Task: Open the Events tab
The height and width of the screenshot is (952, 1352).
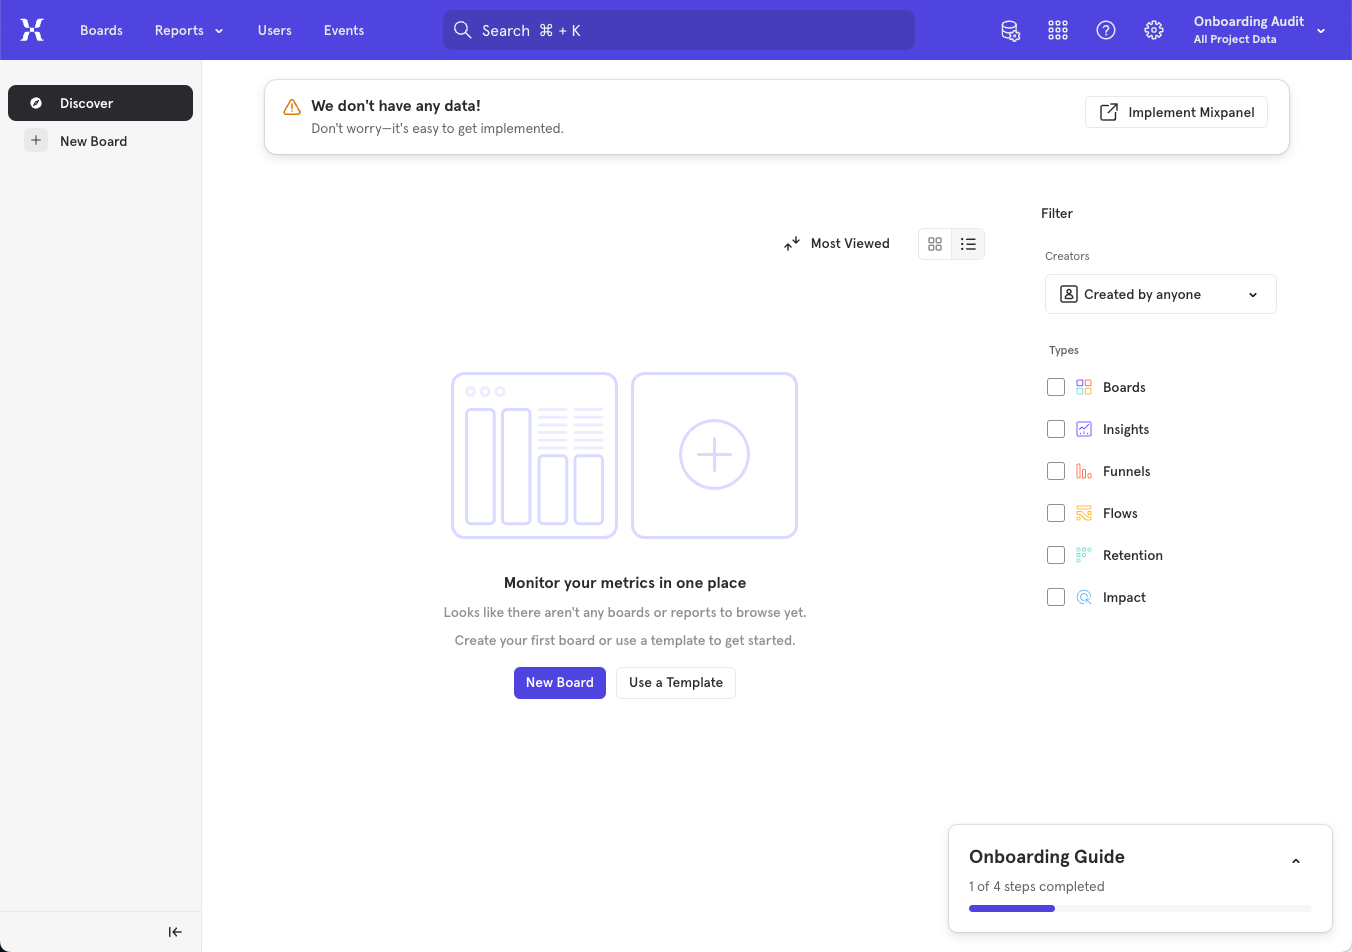Action: click(x=343, y=30)
